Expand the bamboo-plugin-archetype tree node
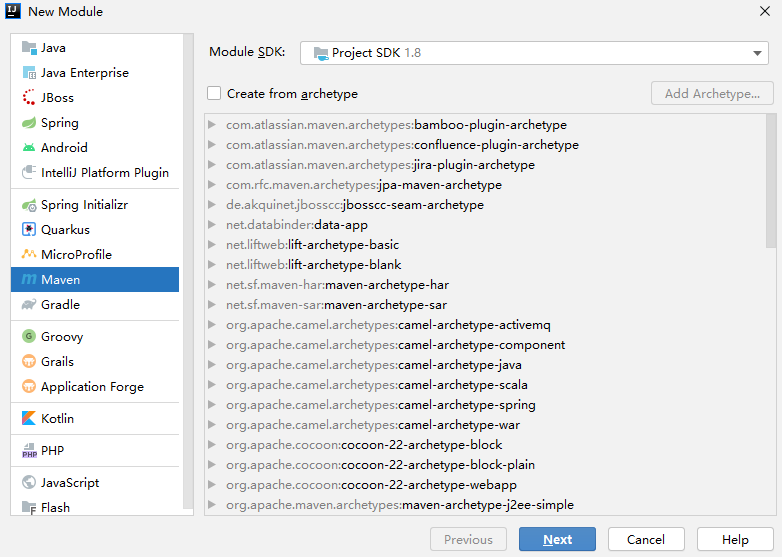 click(x=213, y=125)
